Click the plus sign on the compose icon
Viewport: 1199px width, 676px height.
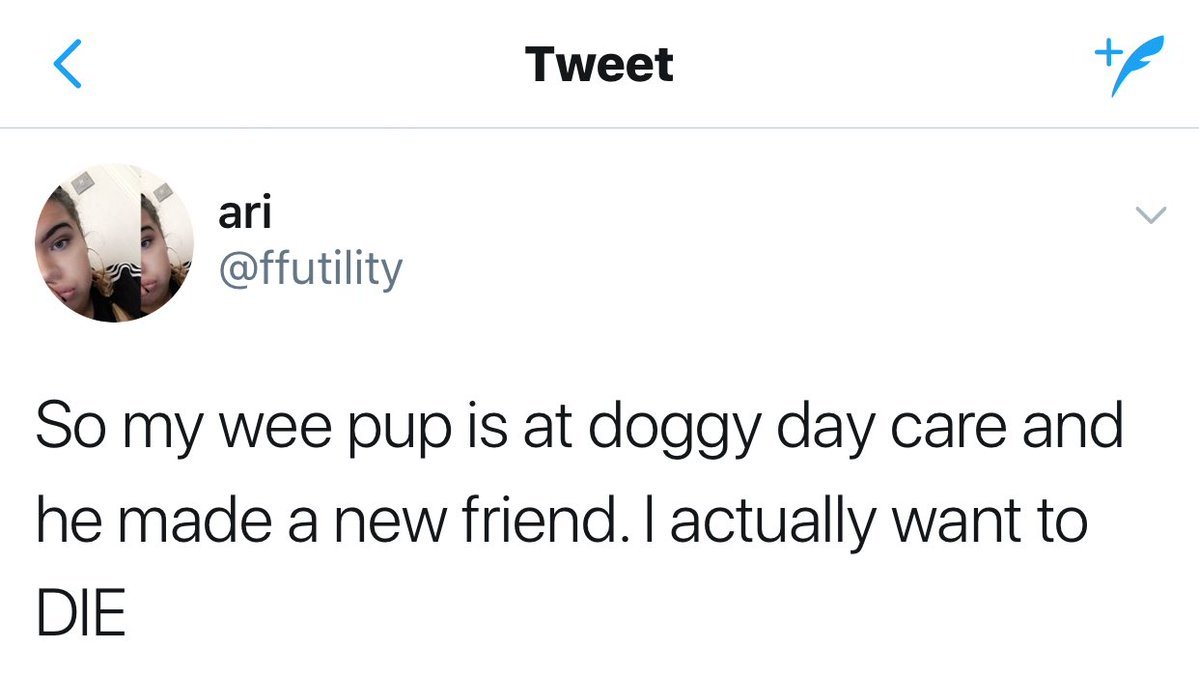tap(1104, 51)
